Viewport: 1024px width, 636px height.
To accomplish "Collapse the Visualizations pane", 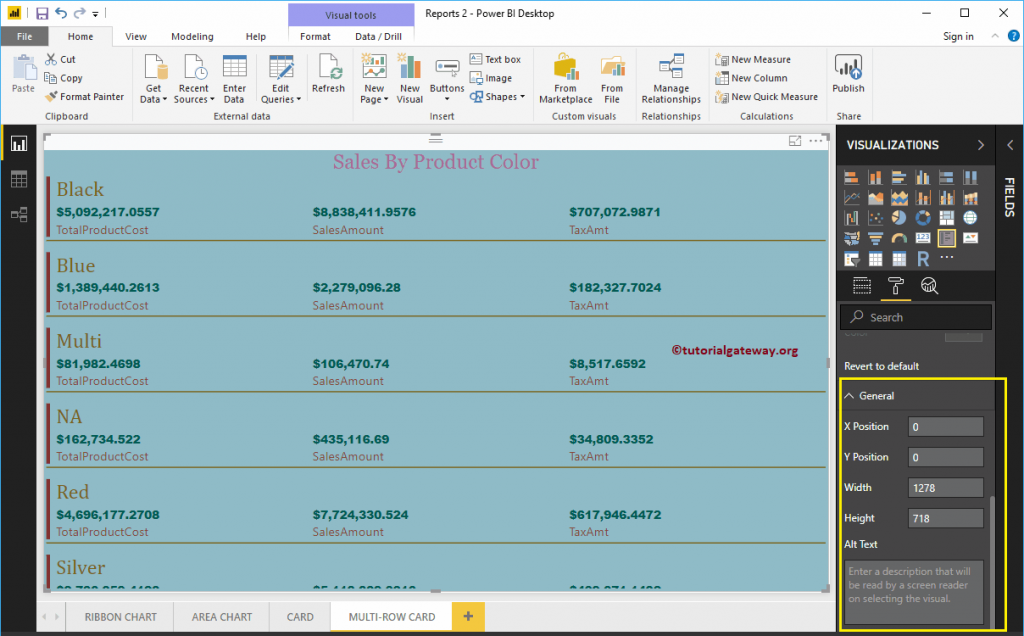I will pos(981,144).
